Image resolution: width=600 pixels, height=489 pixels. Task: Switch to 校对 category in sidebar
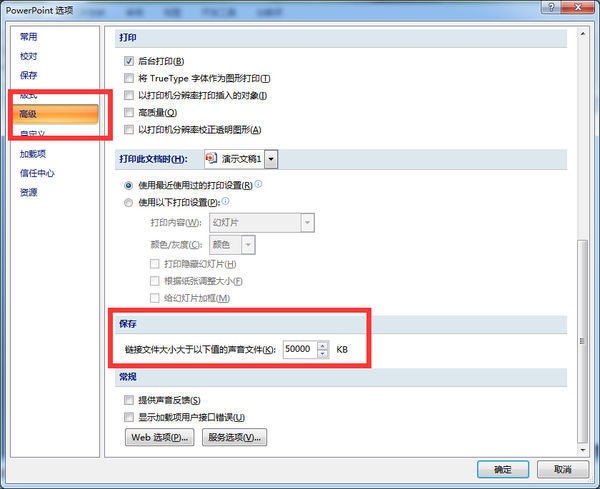28,56
